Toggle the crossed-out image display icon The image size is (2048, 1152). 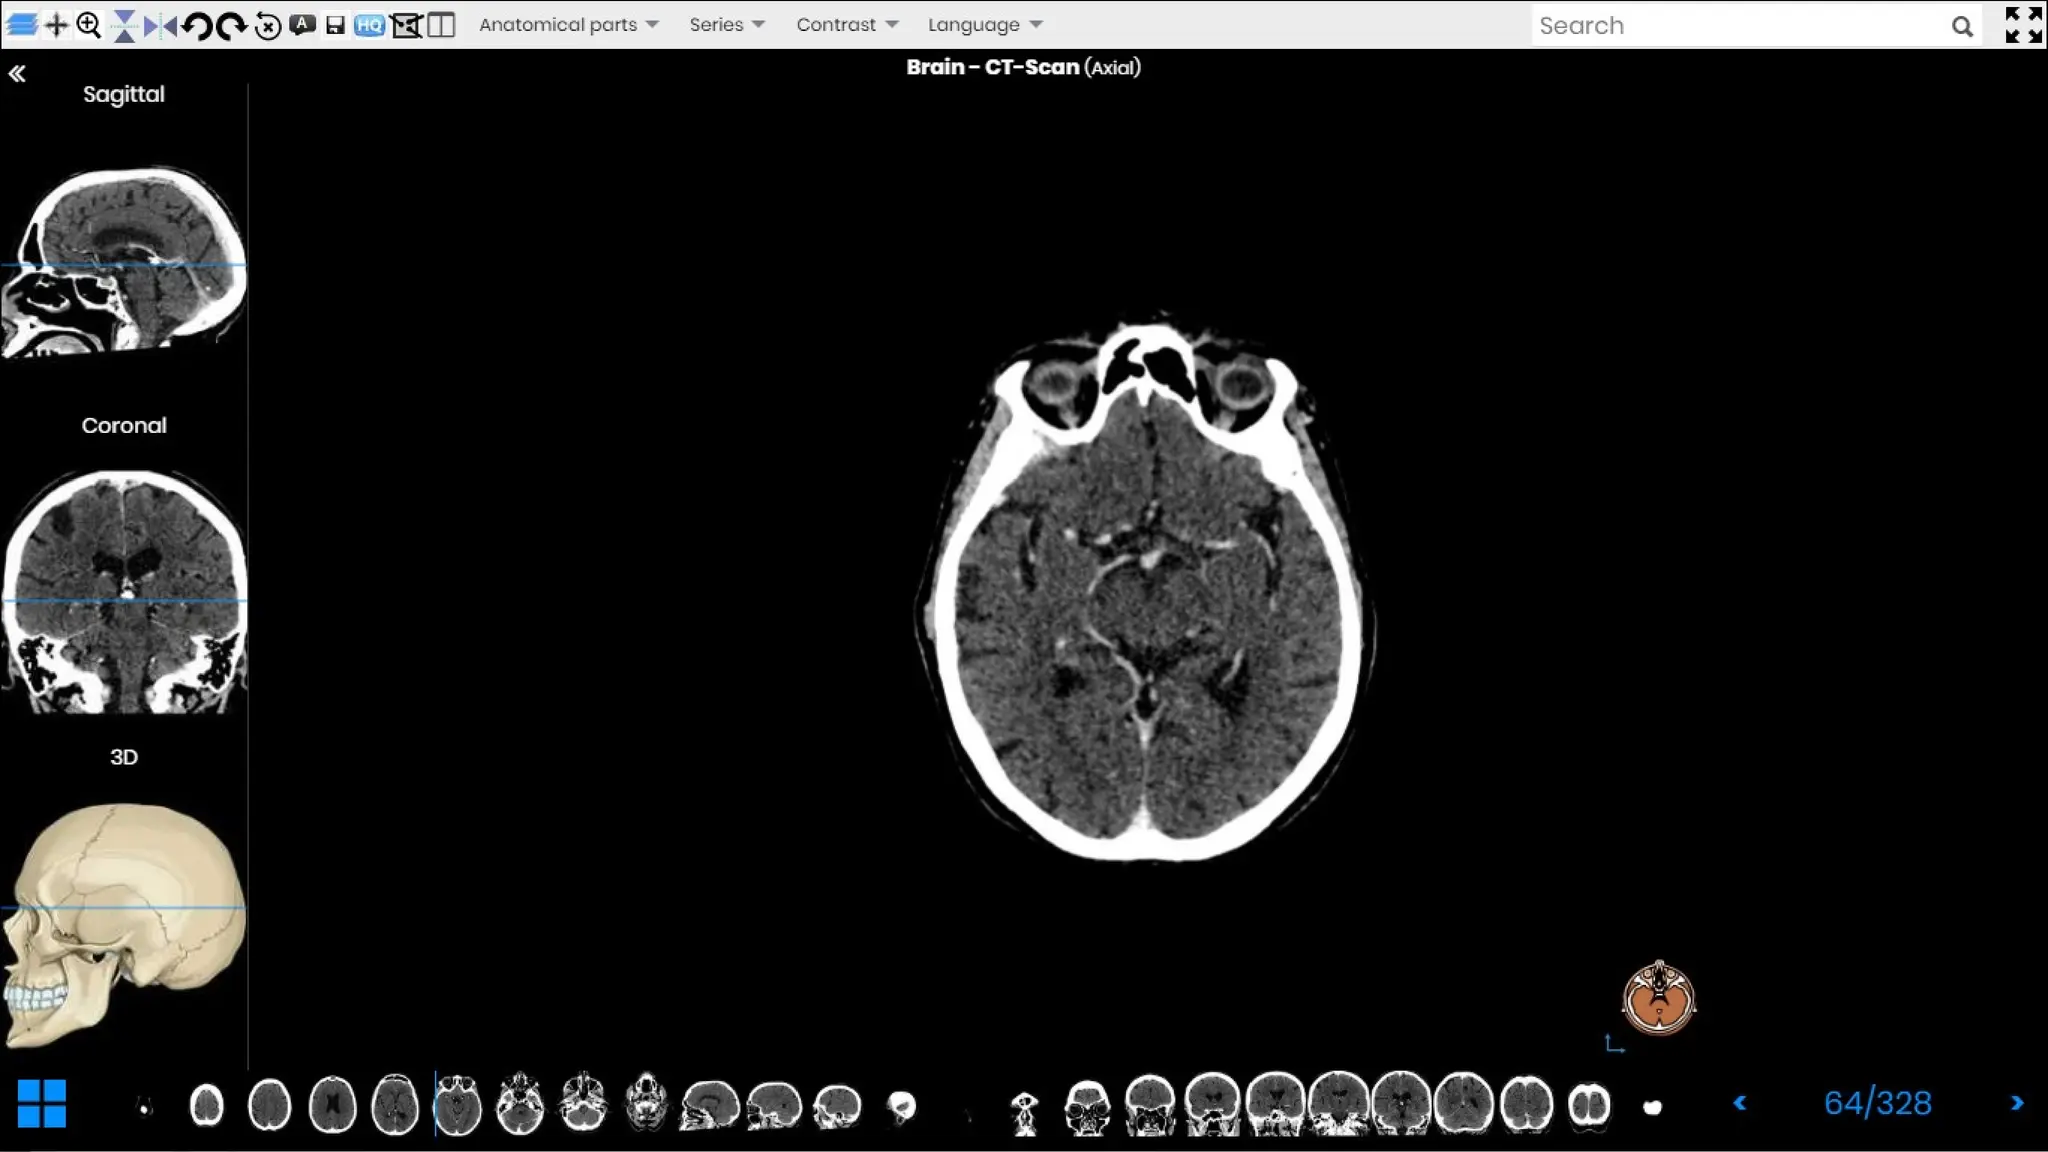406,26
